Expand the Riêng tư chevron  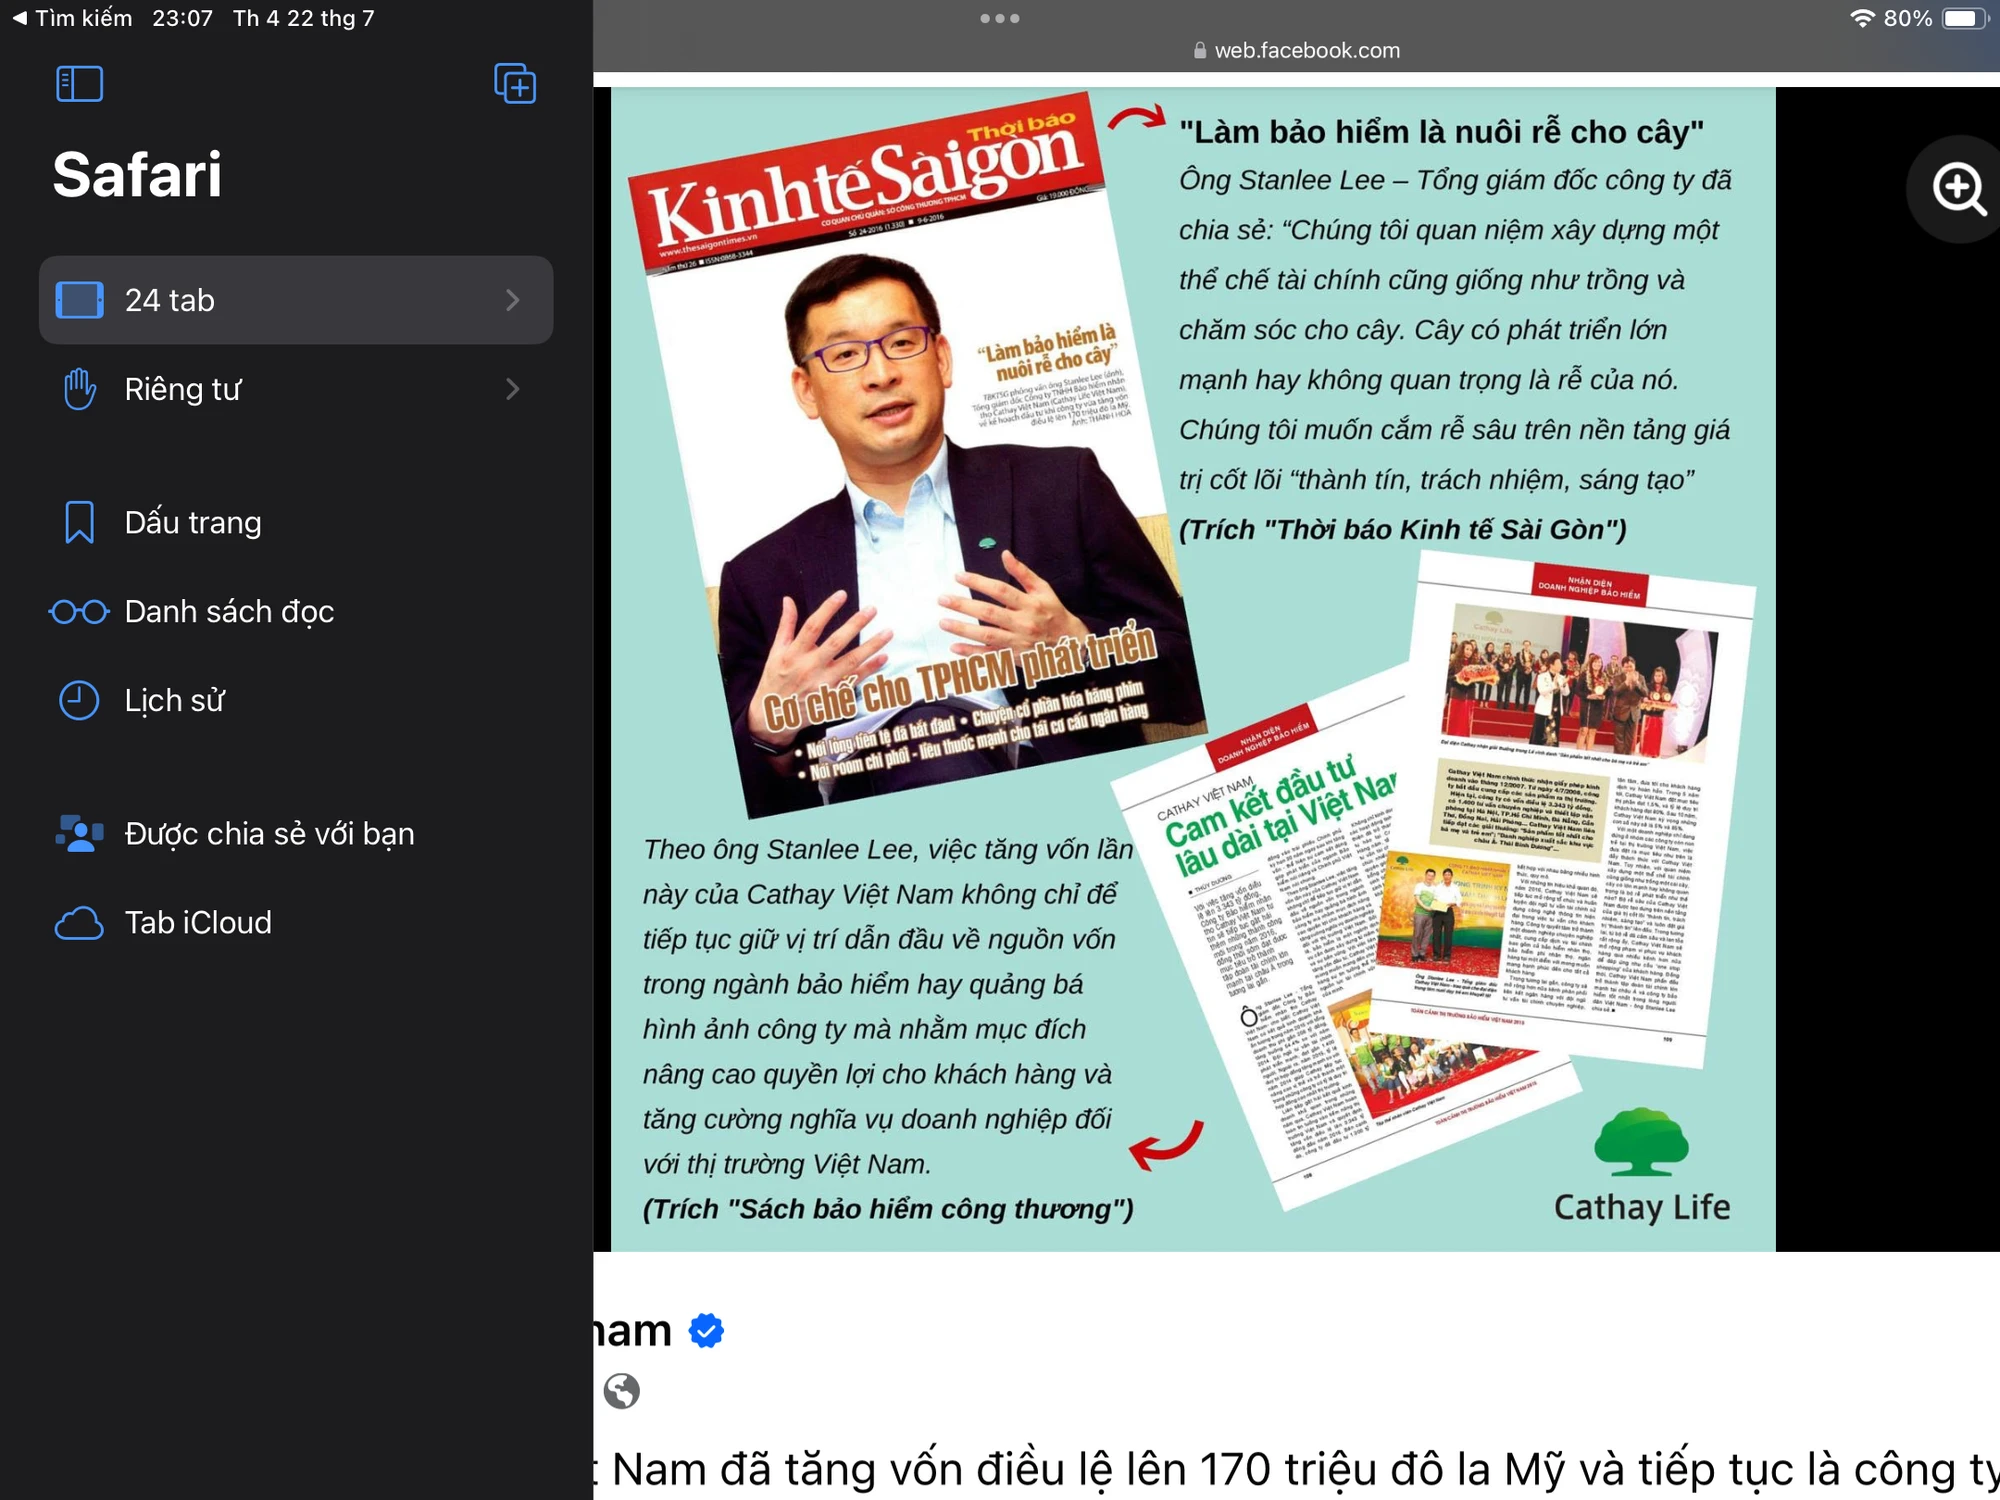513,389
